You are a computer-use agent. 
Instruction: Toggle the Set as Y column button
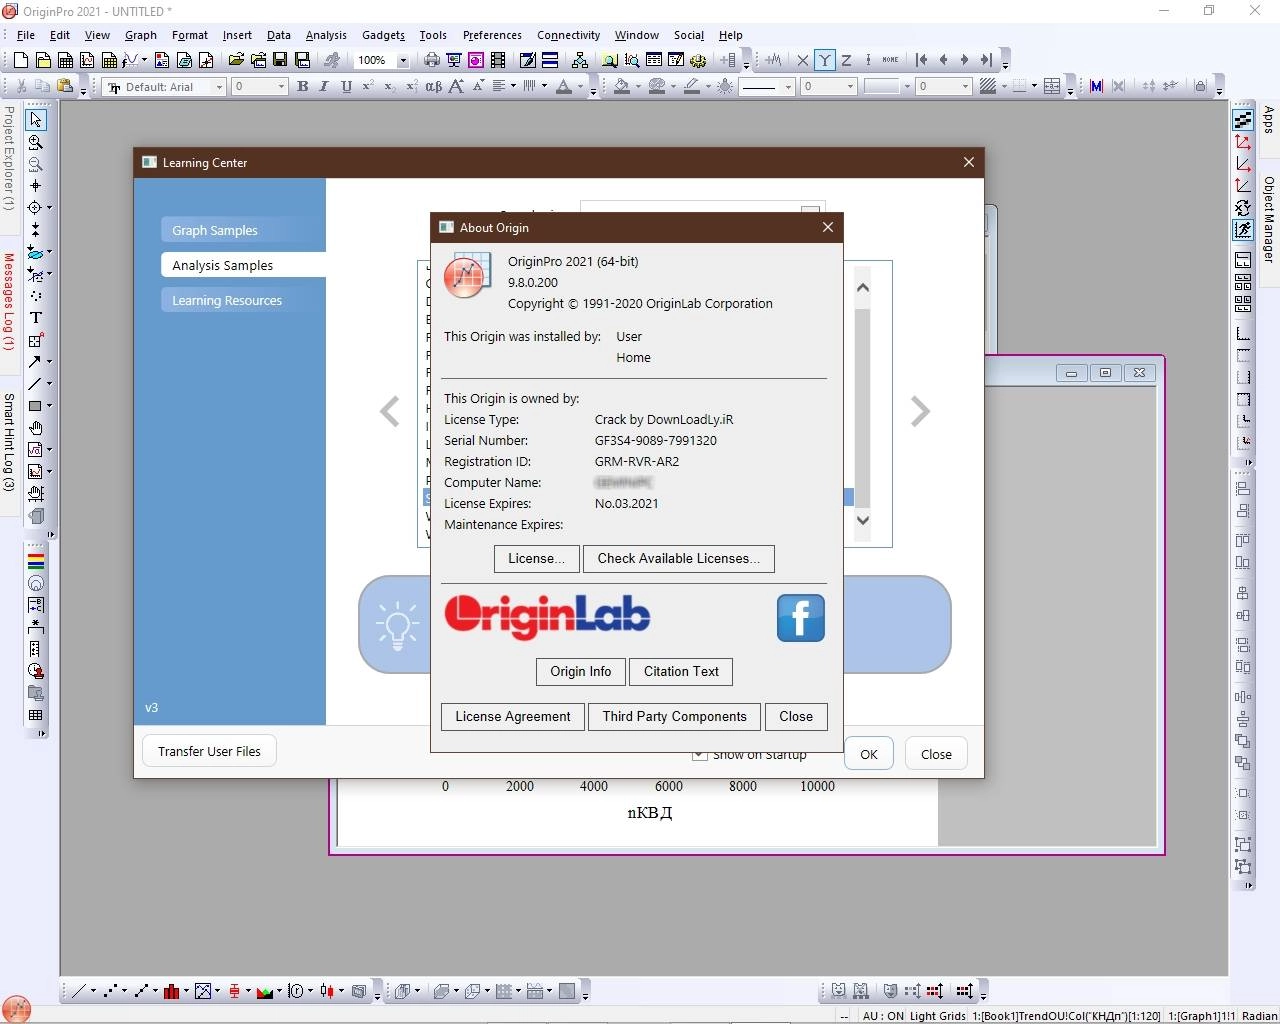pyautogui.click(x=825, y=60)
